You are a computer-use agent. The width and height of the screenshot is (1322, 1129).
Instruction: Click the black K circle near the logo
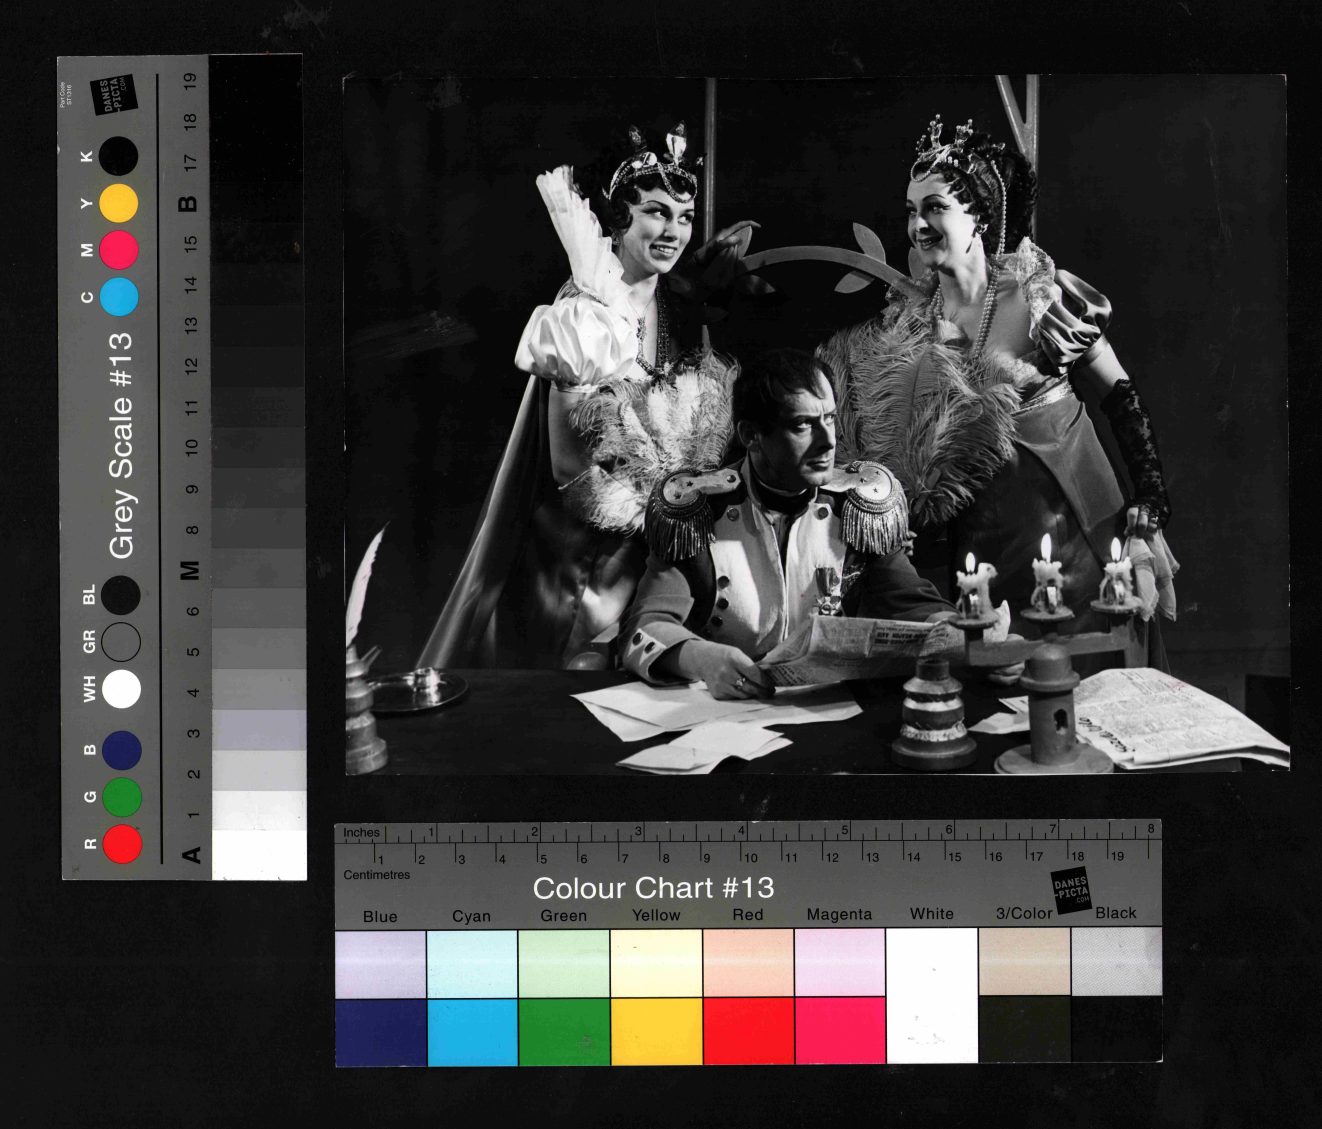[118, 156]
